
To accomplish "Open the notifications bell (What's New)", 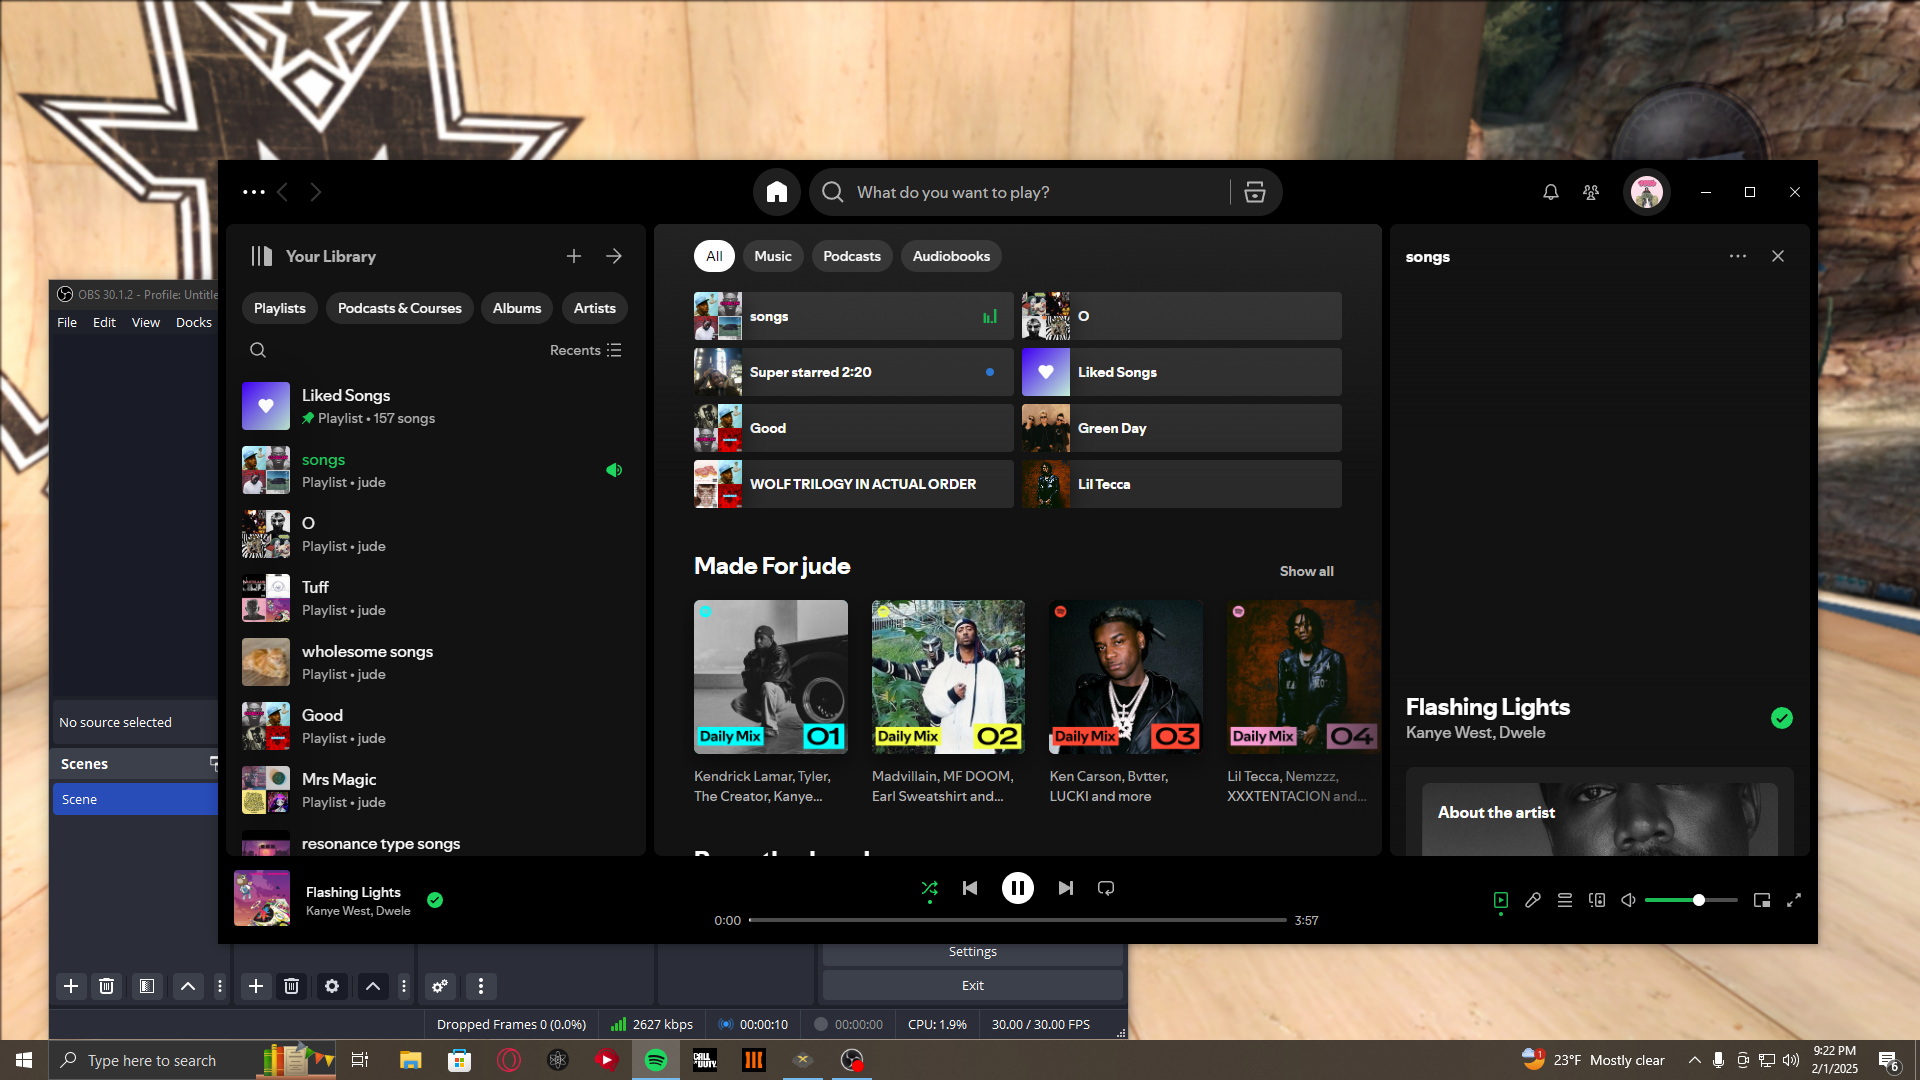I will pyautogui.click(x=1550, y=192).
